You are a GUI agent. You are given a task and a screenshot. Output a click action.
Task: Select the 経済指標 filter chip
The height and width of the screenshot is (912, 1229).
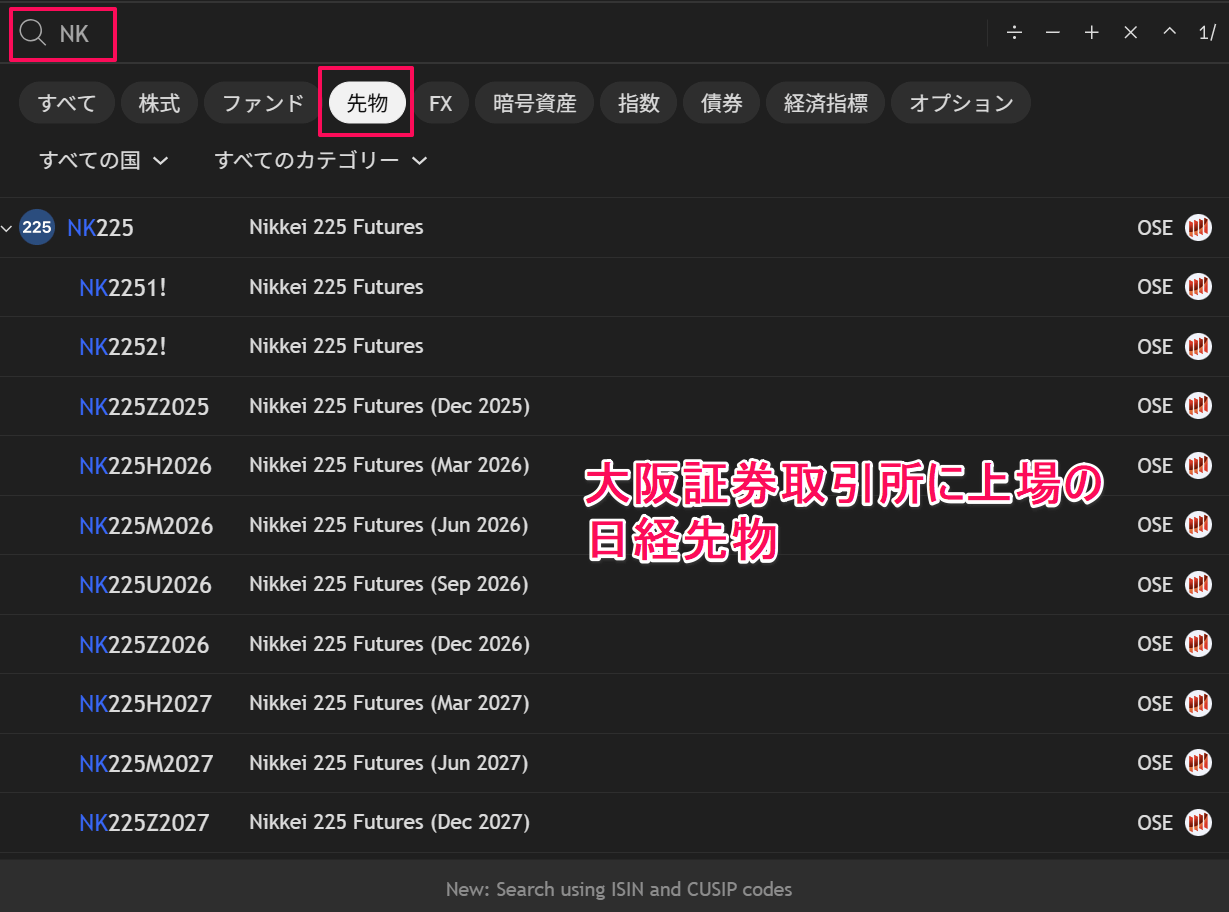point(825,103)
